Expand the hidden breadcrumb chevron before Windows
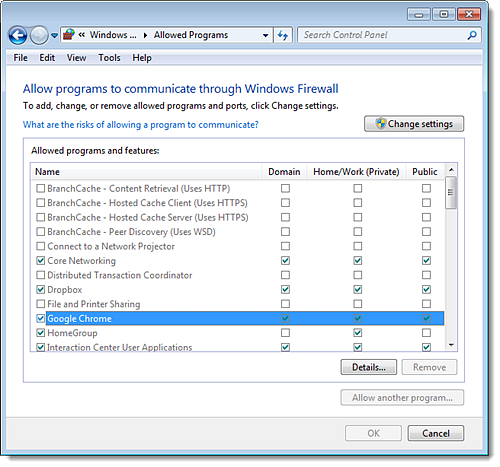Viewport: 500px width, 467px height. tap(82, 35)
